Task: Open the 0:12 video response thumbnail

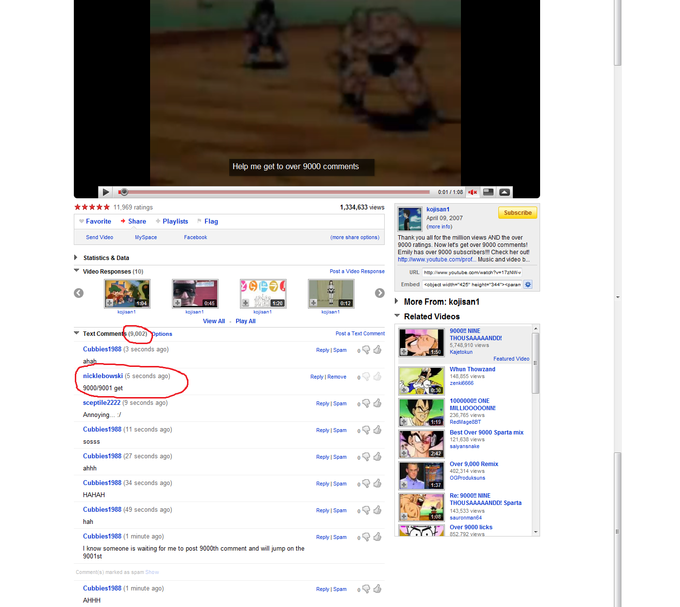Action: pos(331,294)
